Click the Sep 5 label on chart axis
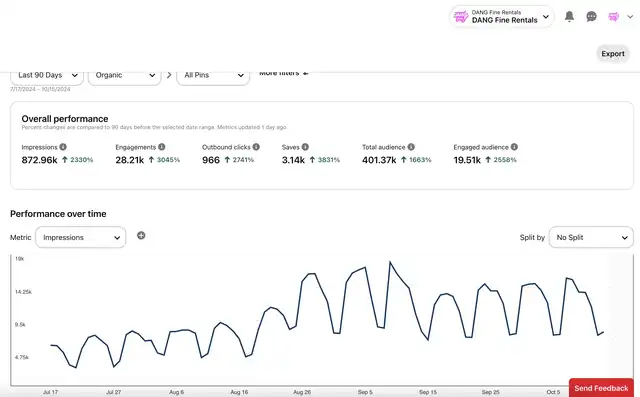The image size is (640, 397). pos(365,392)
